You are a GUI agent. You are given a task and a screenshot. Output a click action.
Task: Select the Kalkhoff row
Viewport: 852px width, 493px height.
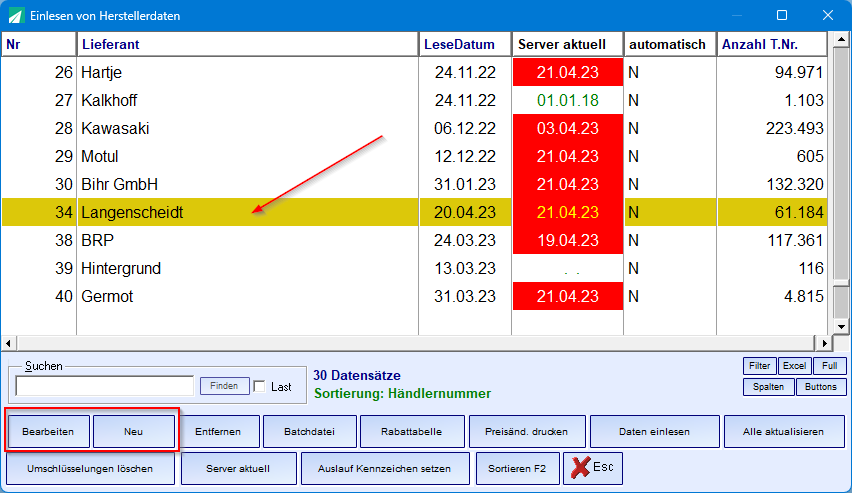pyautogui.click(x=415, y=100)
